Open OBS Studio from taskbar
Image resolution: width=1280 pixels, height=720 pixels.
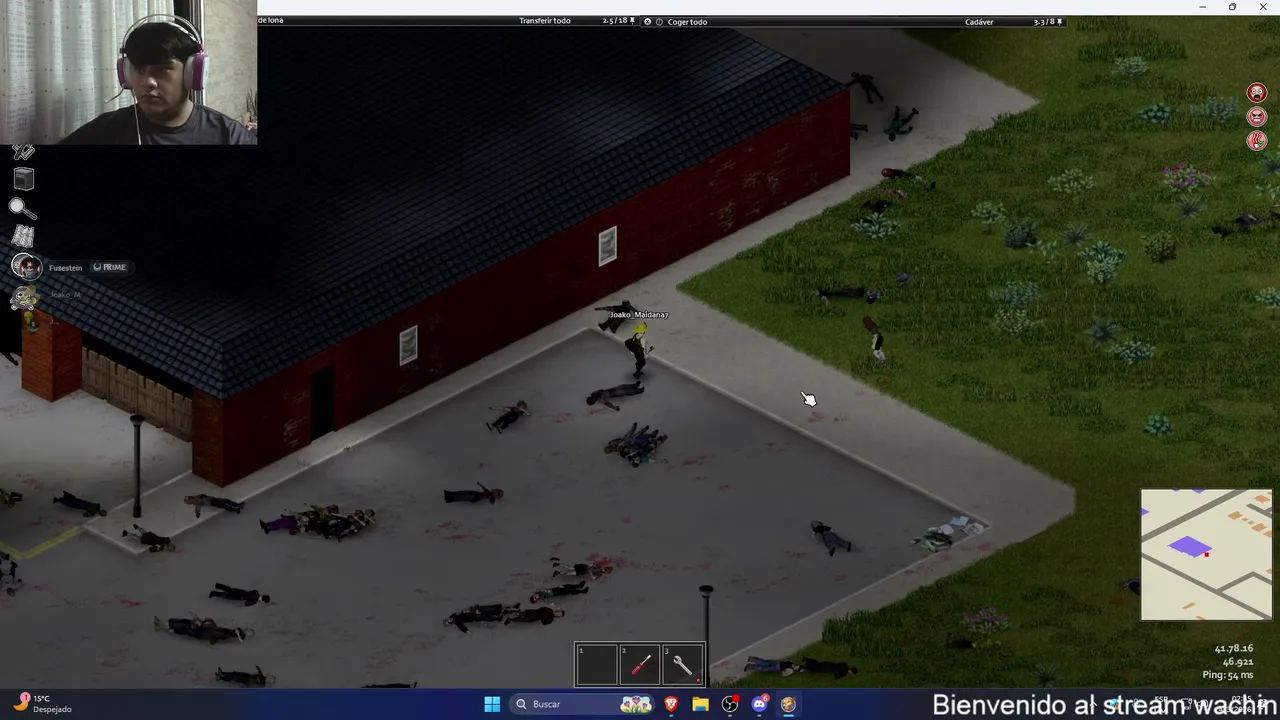pyautogui.click(x=730, y=704)
